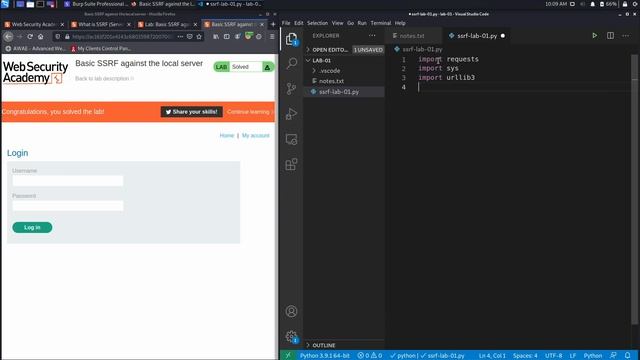Switch to the Web Security Academy Firefox tab
Viewport: 640px width, 360px height.
(x=34, y=24)
